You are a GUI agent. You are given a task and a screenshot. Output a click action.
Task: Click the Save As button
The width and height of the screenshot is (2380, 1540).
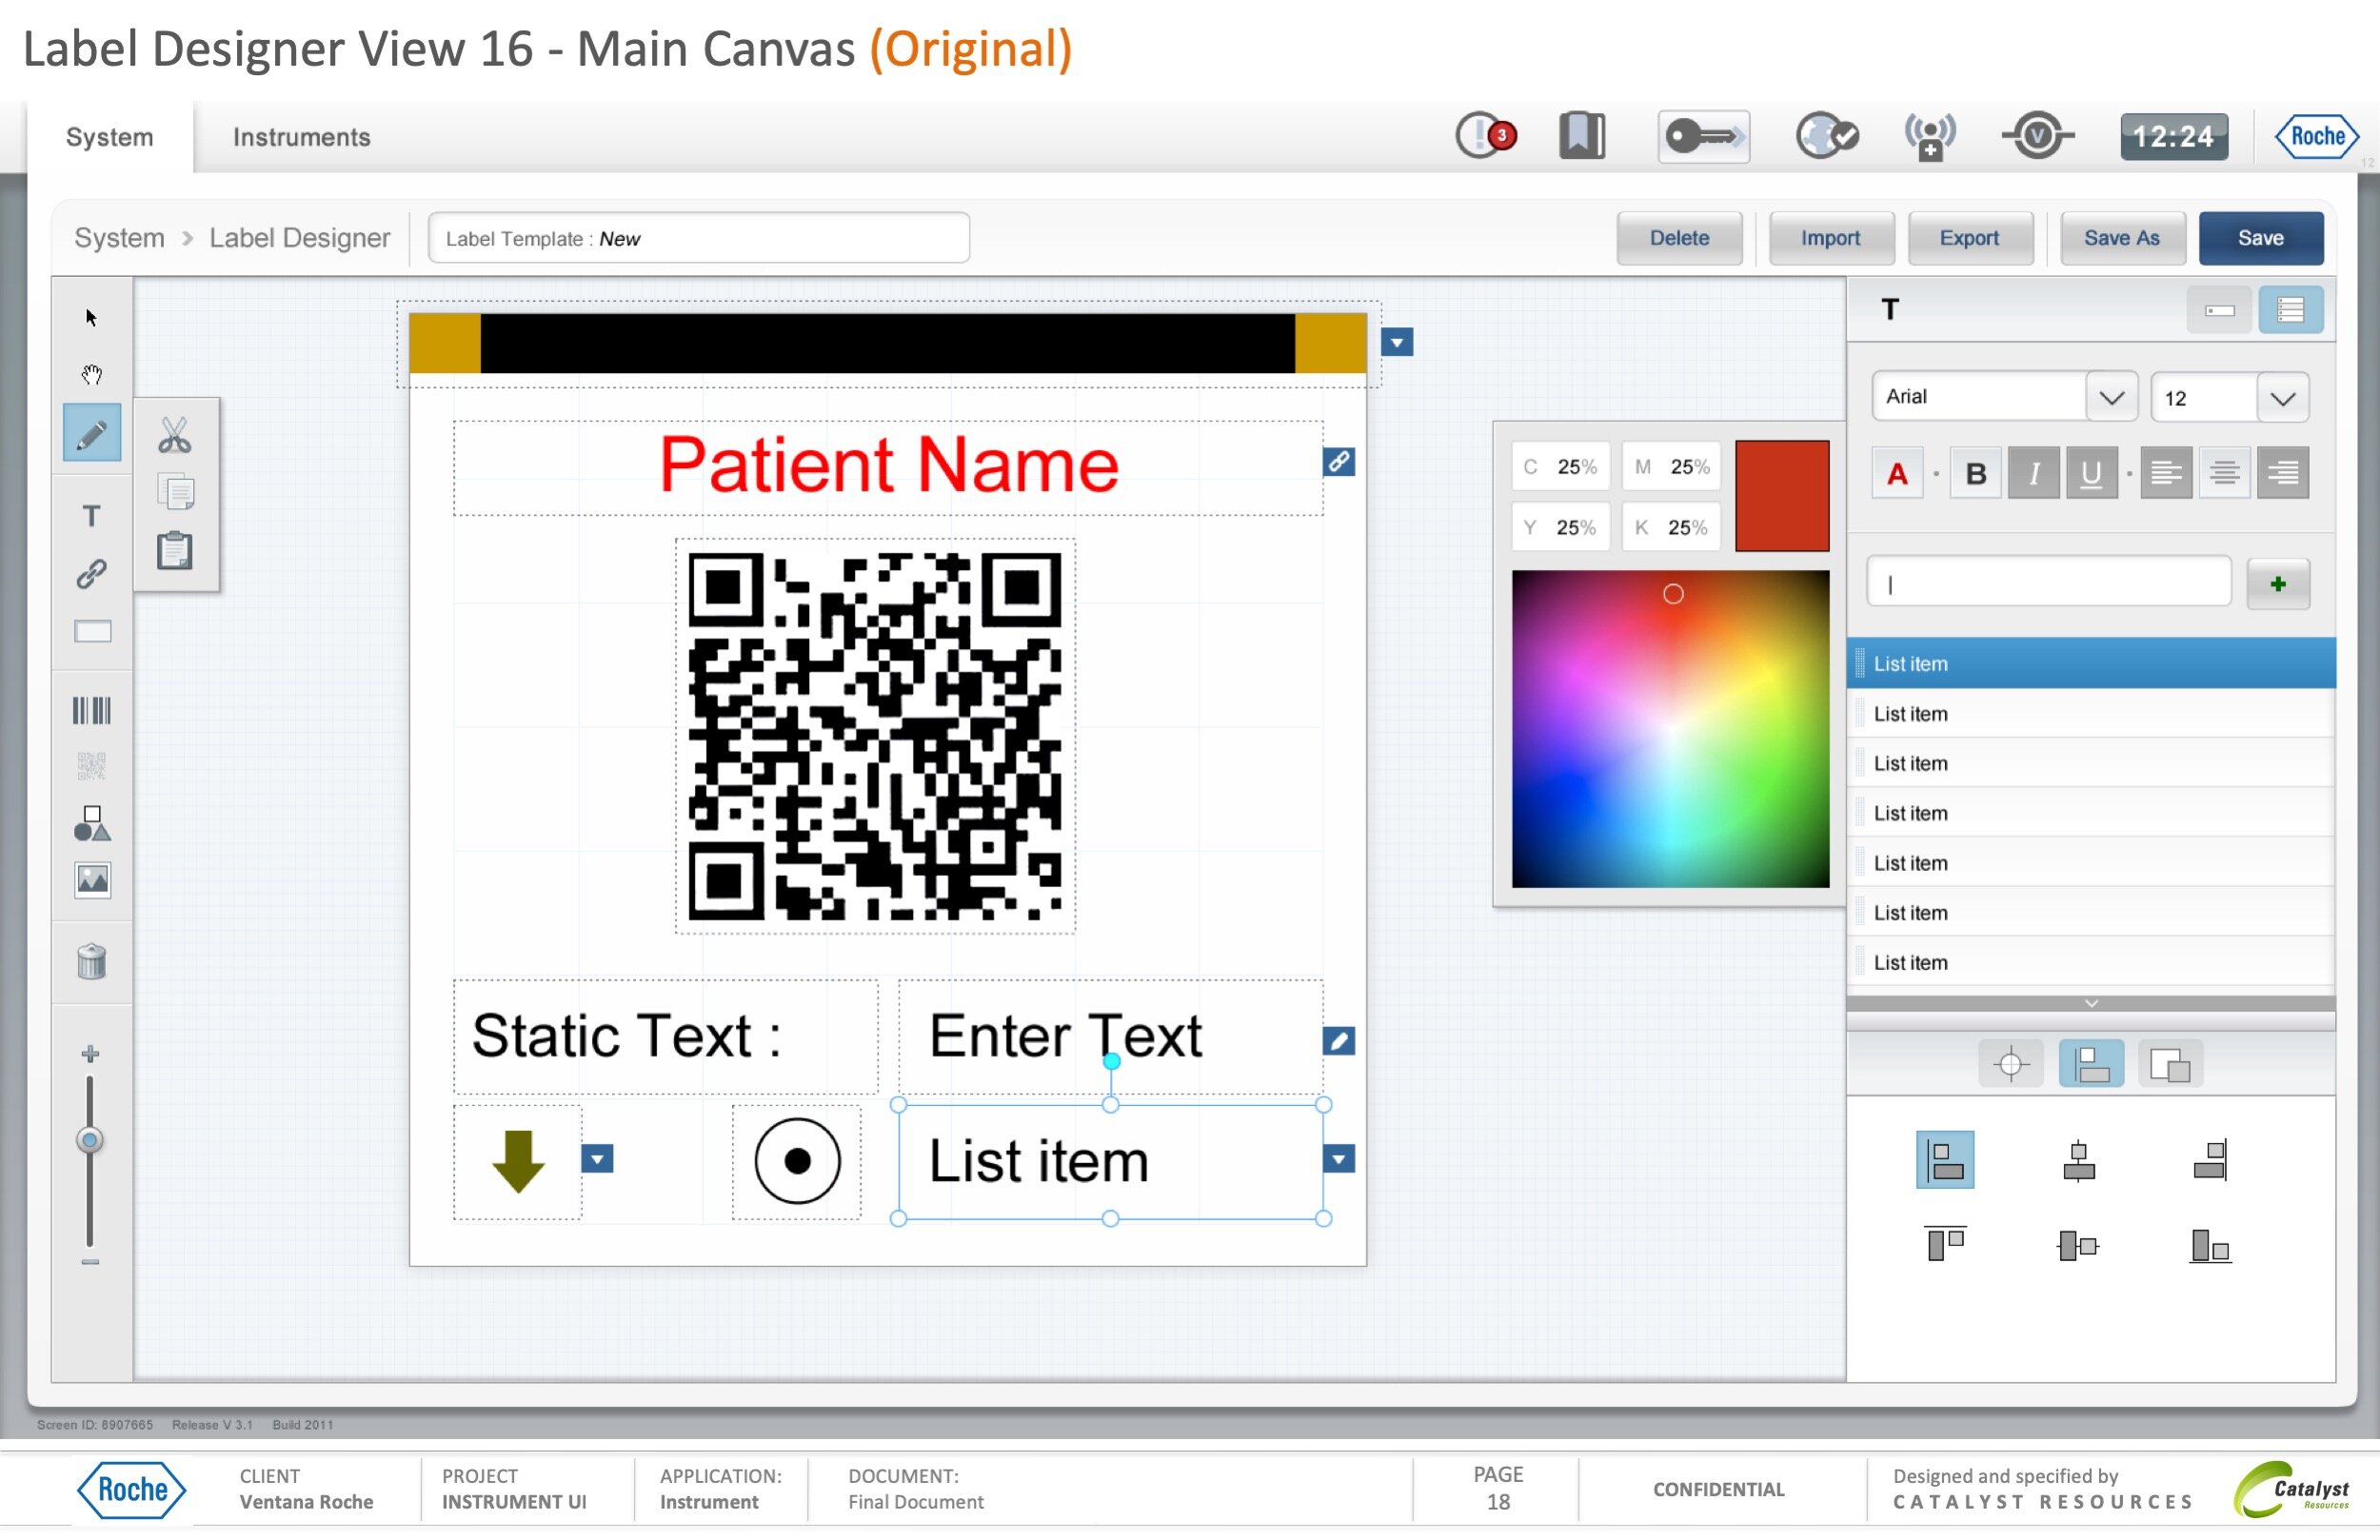(2122, 238)
